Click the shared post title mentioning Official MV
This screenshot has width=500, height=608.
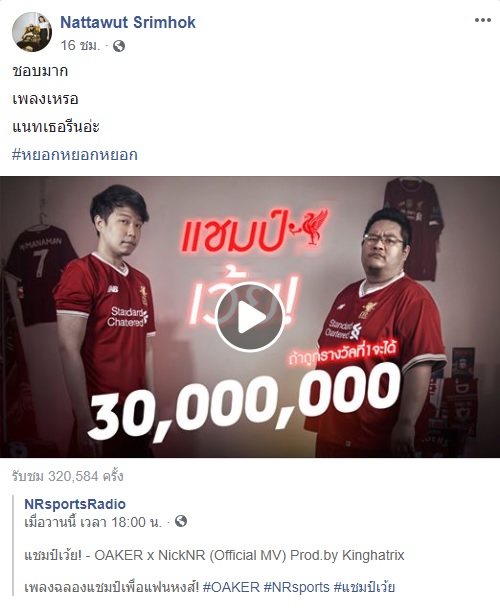point(214,555)
